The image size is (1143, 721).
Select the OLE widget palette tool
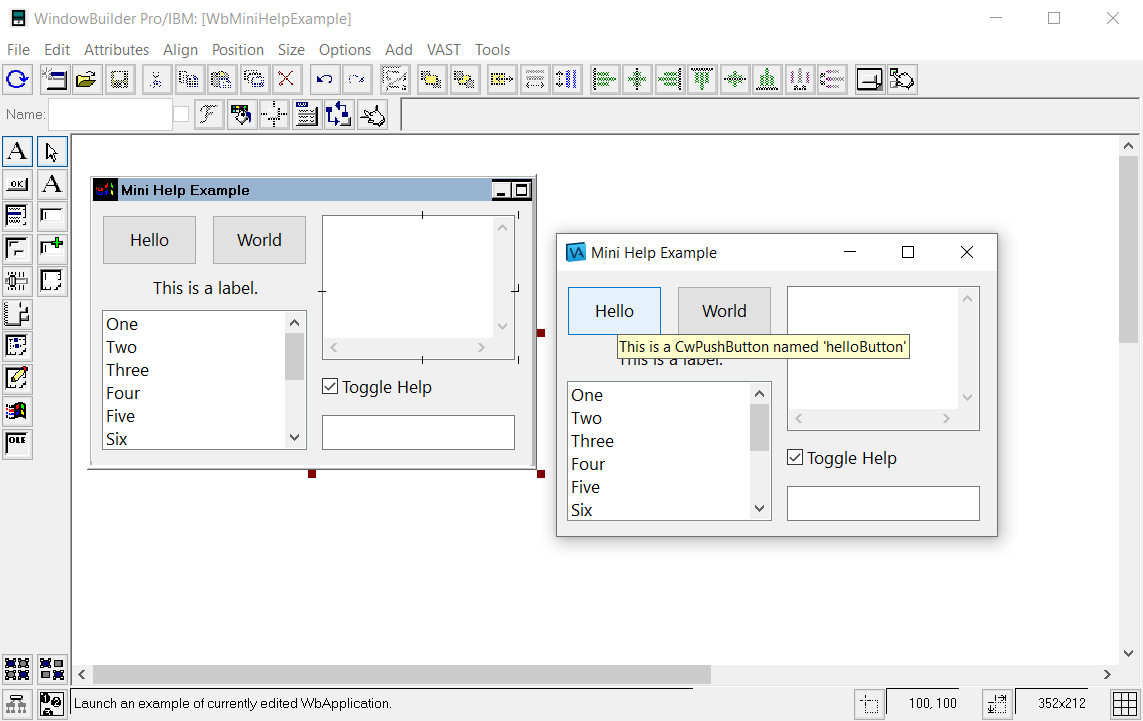point(18,443)
